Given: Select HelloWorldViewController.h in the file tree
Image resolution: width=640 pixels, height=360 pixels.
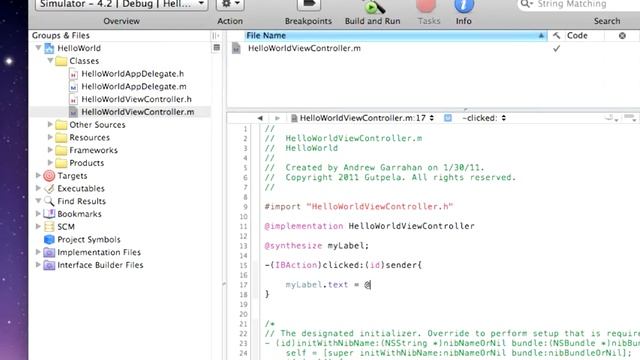Looking at the screenshot, I should point(136,99).
